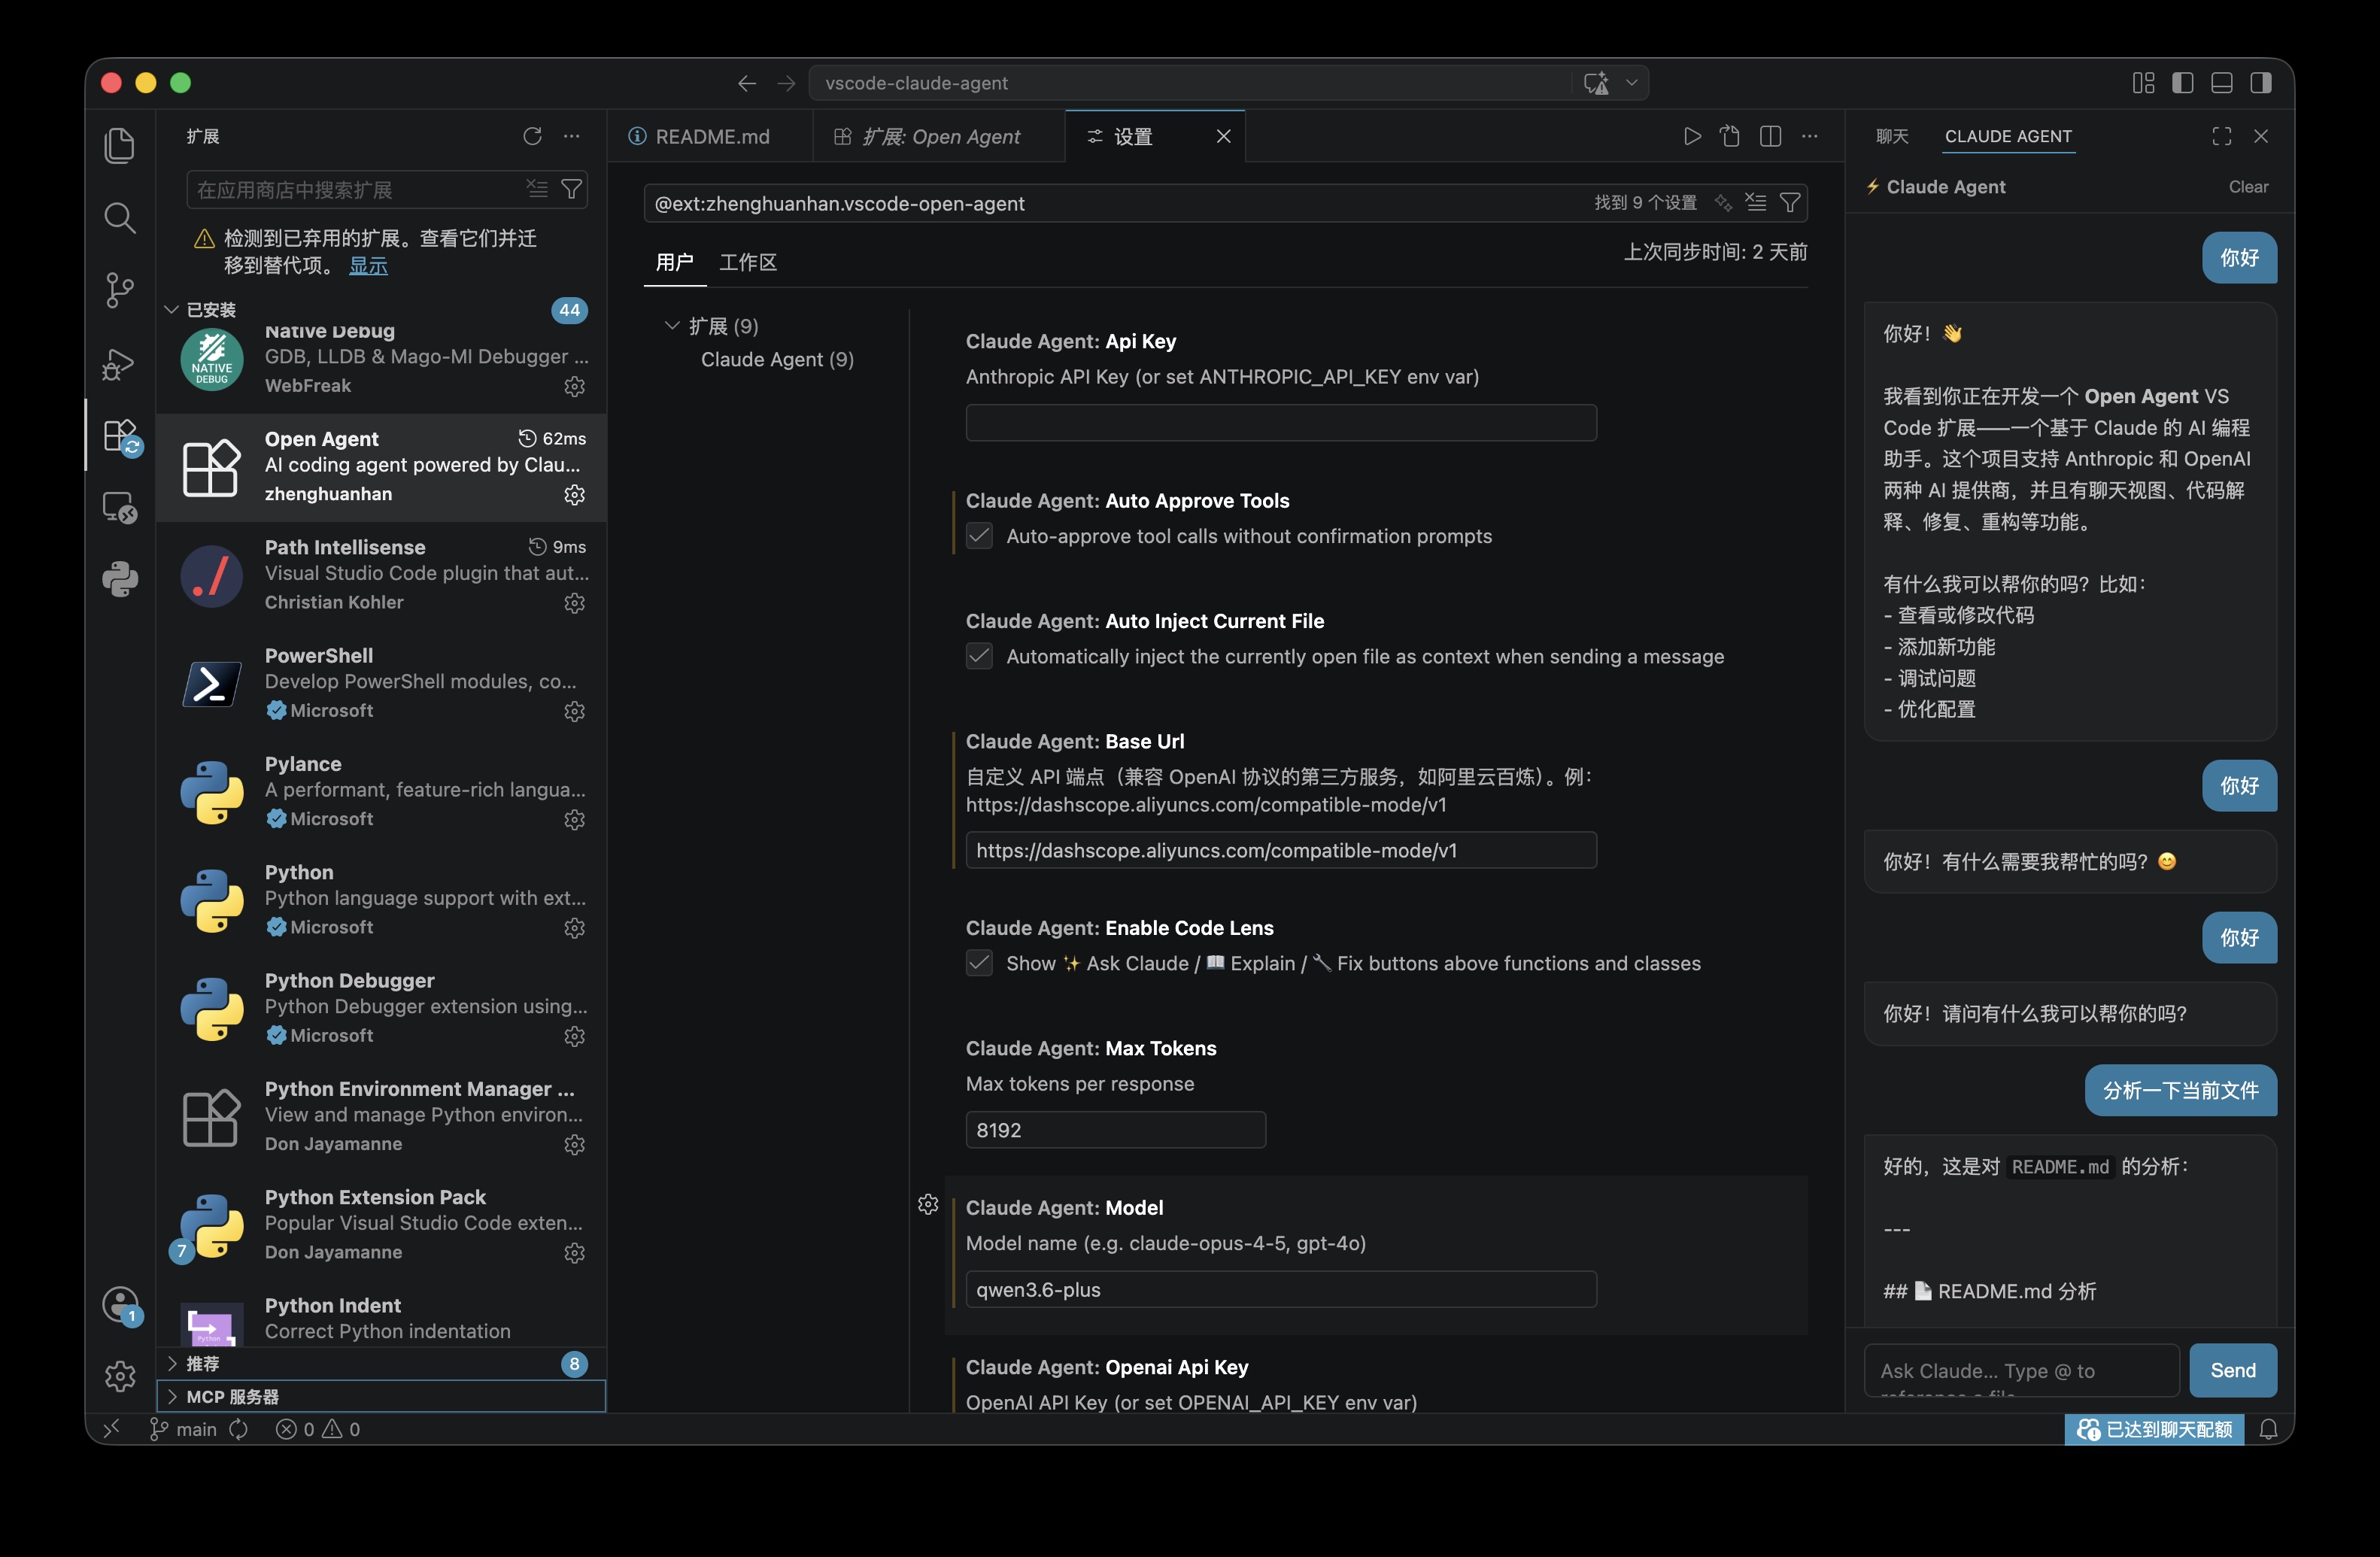Open the Search view in activity bar
2380x1557 pixels.
[120, 218]
